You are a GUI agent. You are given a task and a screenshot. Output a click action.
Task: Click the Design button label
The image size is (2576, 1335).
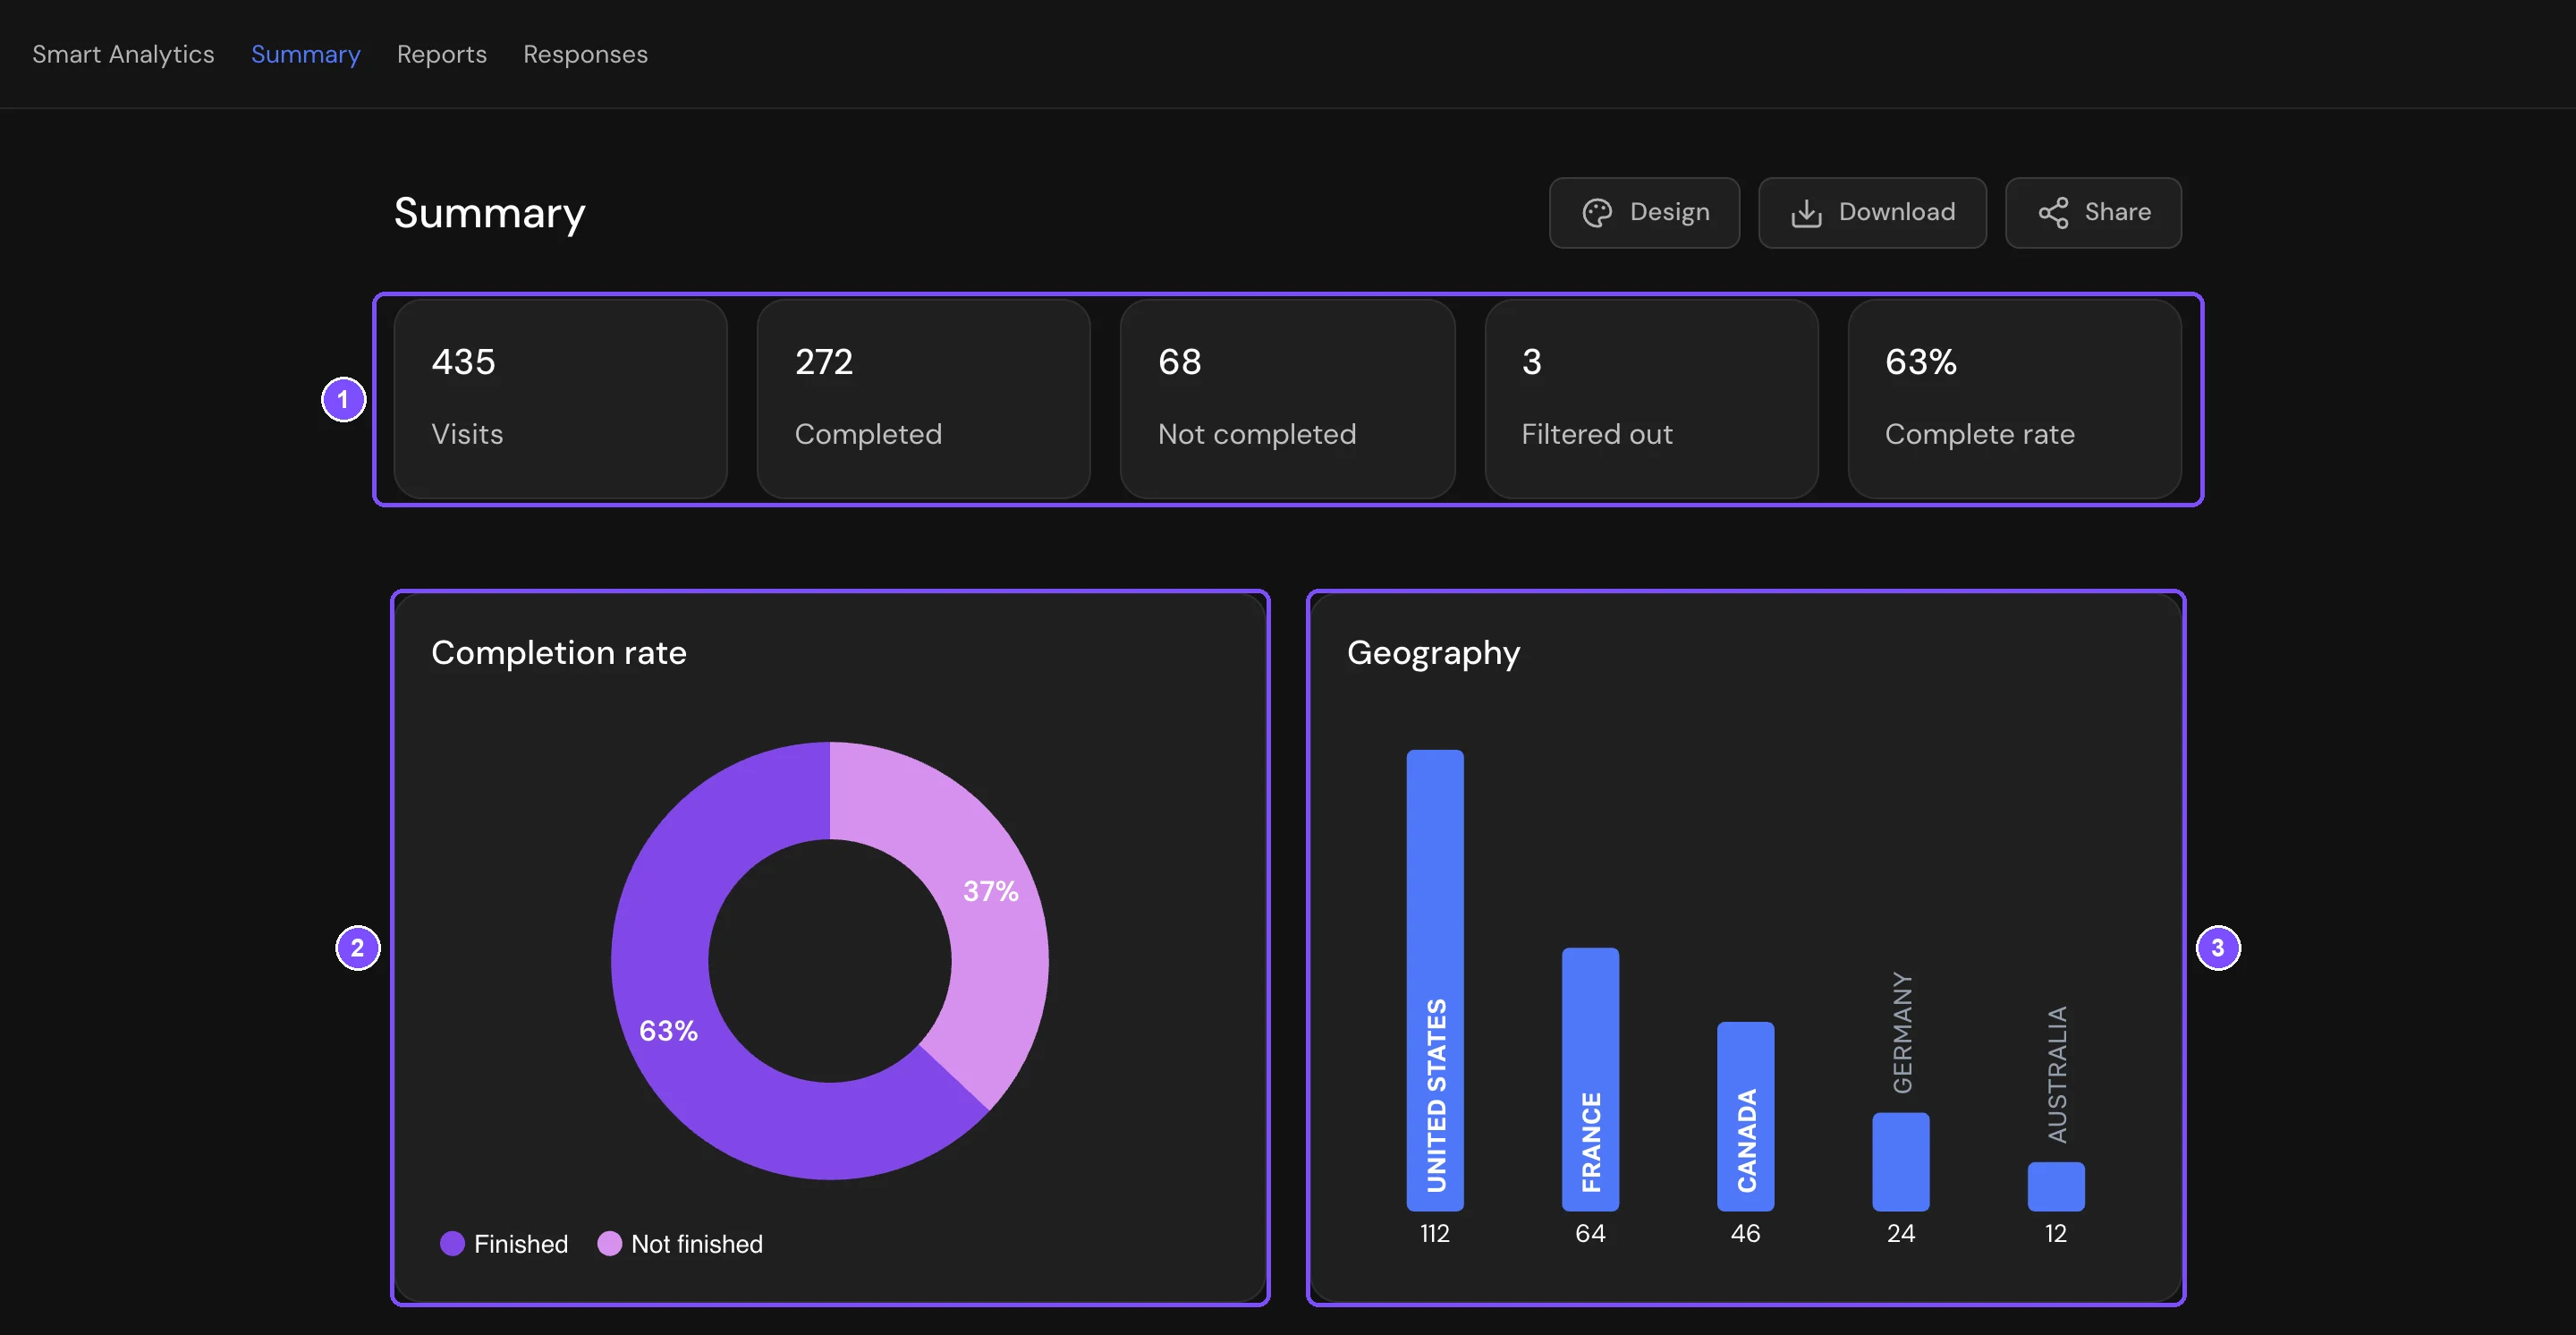coord(1669,212)
